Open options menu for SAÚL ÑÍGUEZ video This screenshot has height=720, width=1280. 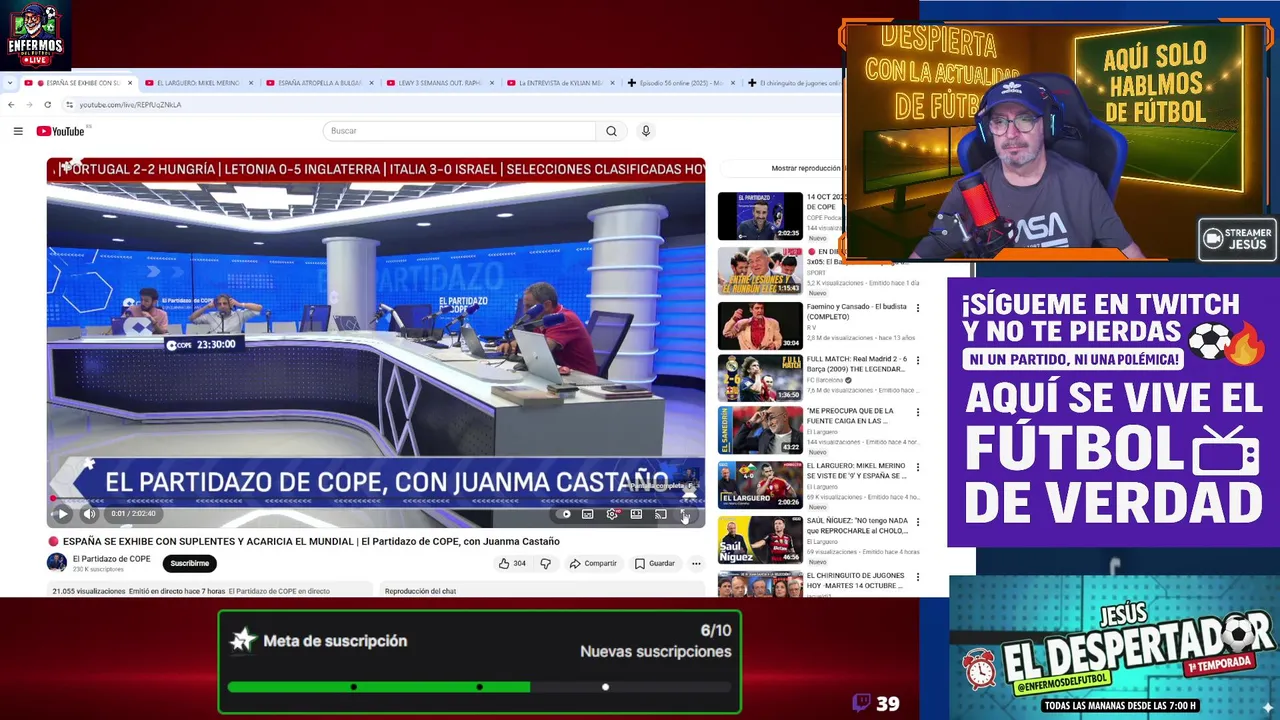pyautogui.click(x=918, y=523)
